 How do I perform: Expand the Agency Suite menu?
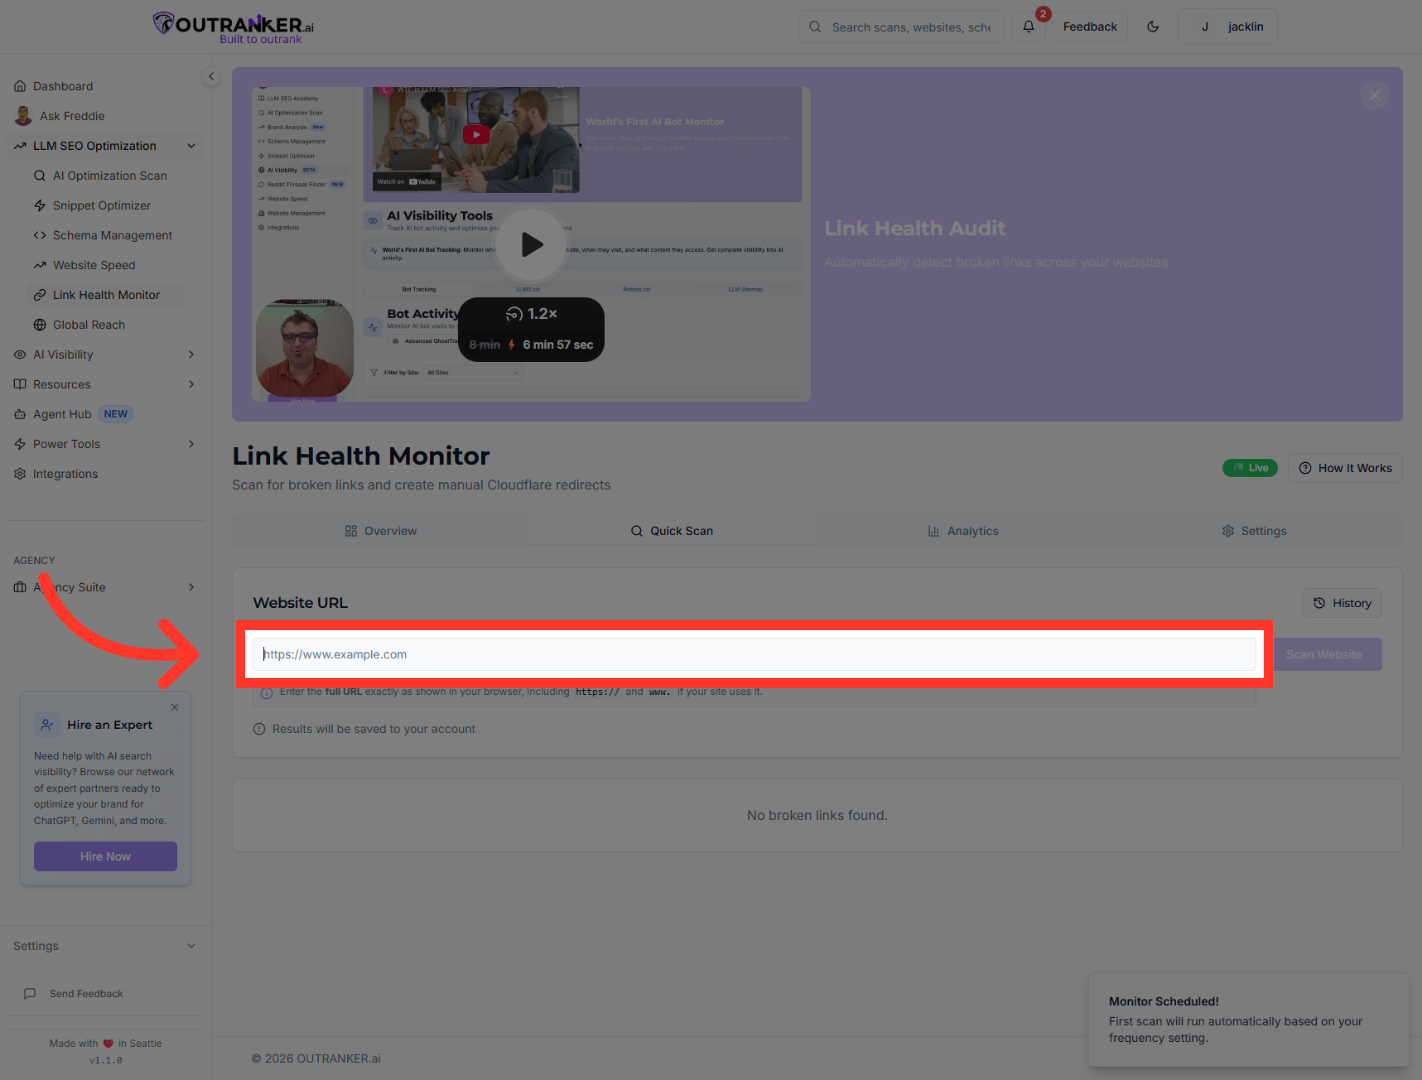coord(106,587)
